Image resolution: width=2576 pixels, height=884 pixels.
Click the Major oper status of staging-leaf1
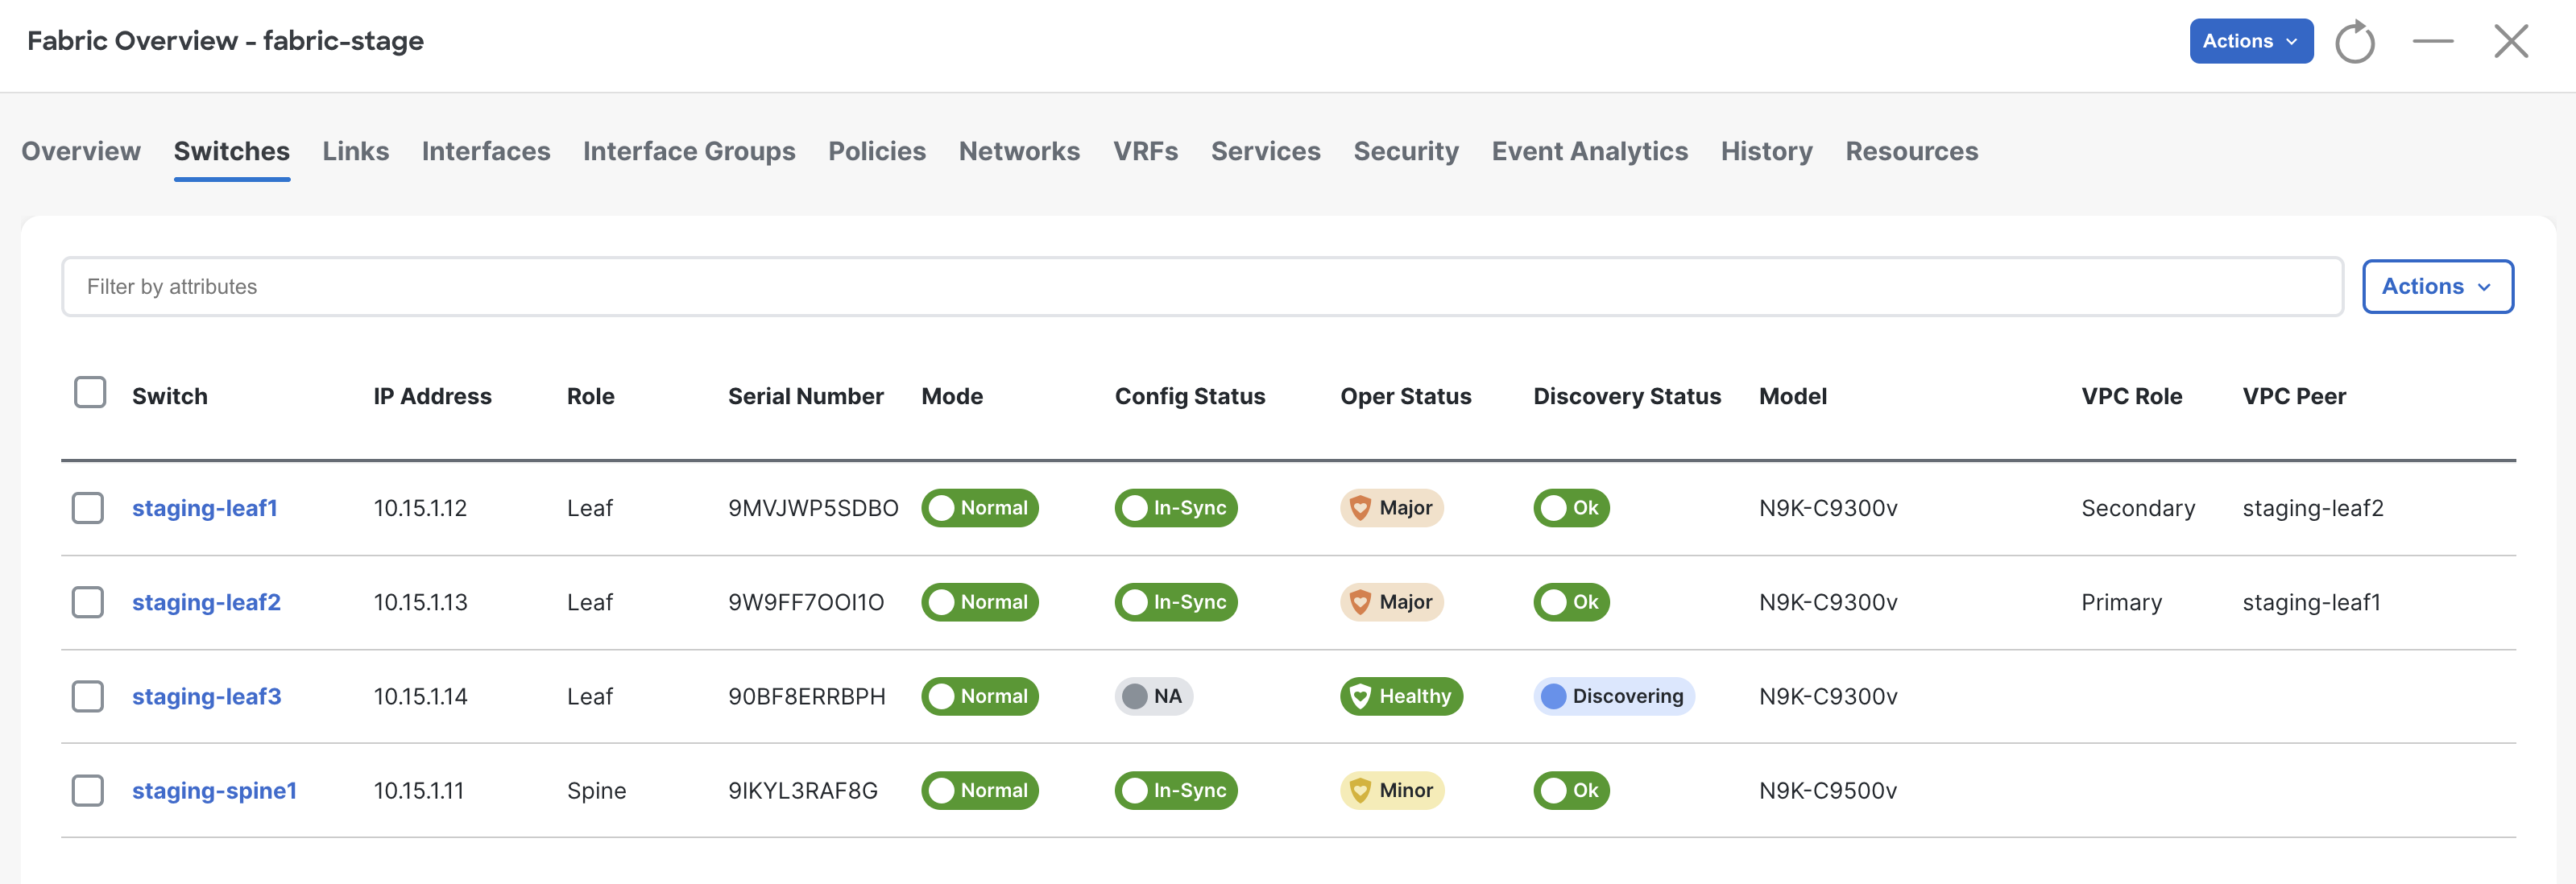coord(1392,508)
